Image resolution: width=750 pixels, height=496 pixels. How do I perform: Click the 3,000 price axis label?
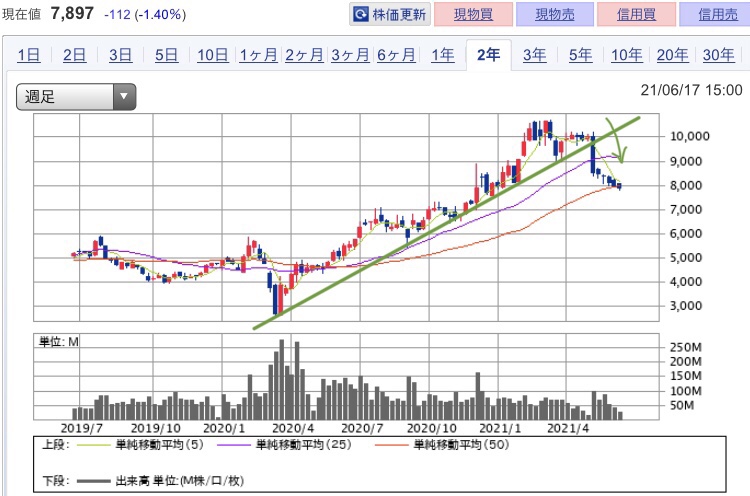coord(685,306)
